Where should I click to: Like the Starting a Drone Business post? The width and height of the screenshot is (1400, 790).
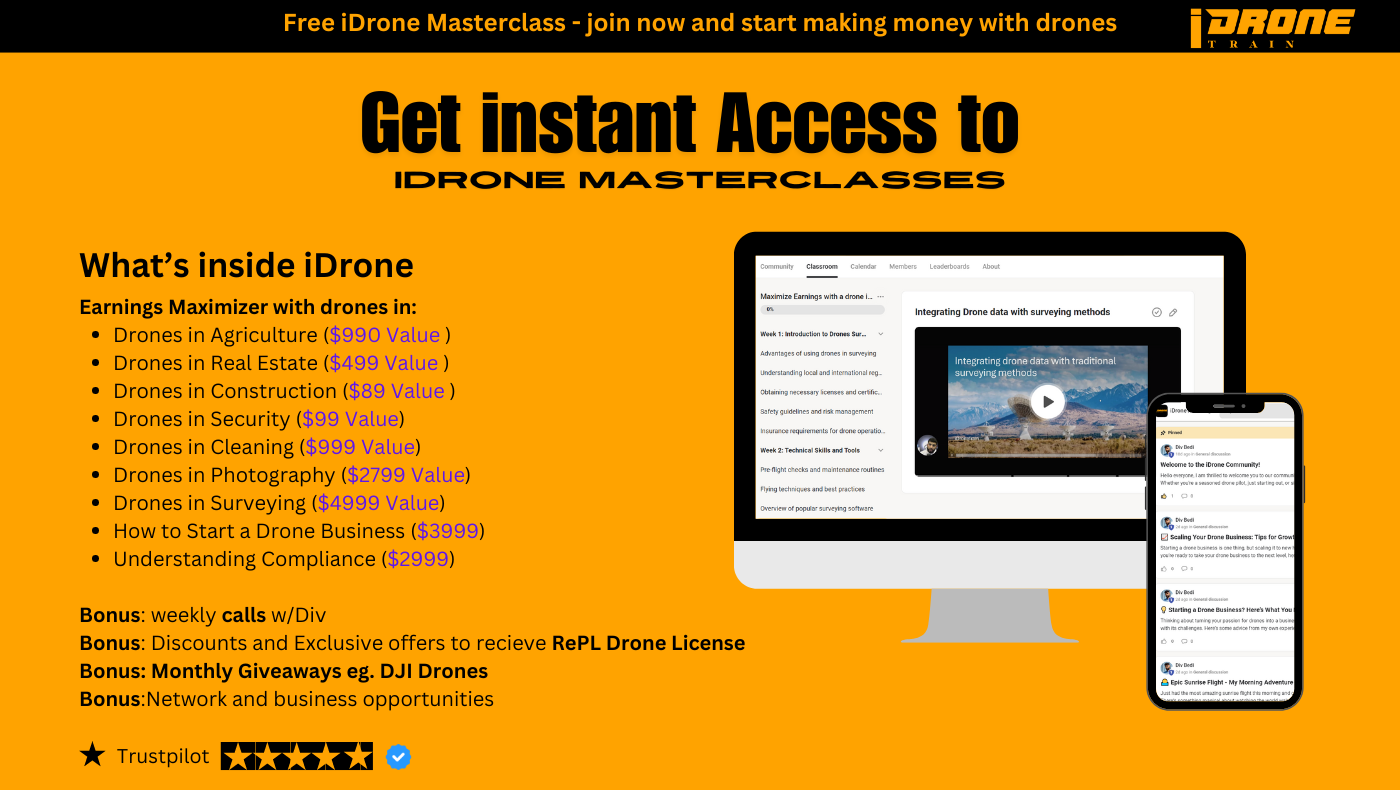pyautogui.click(x=1164, y=641)
